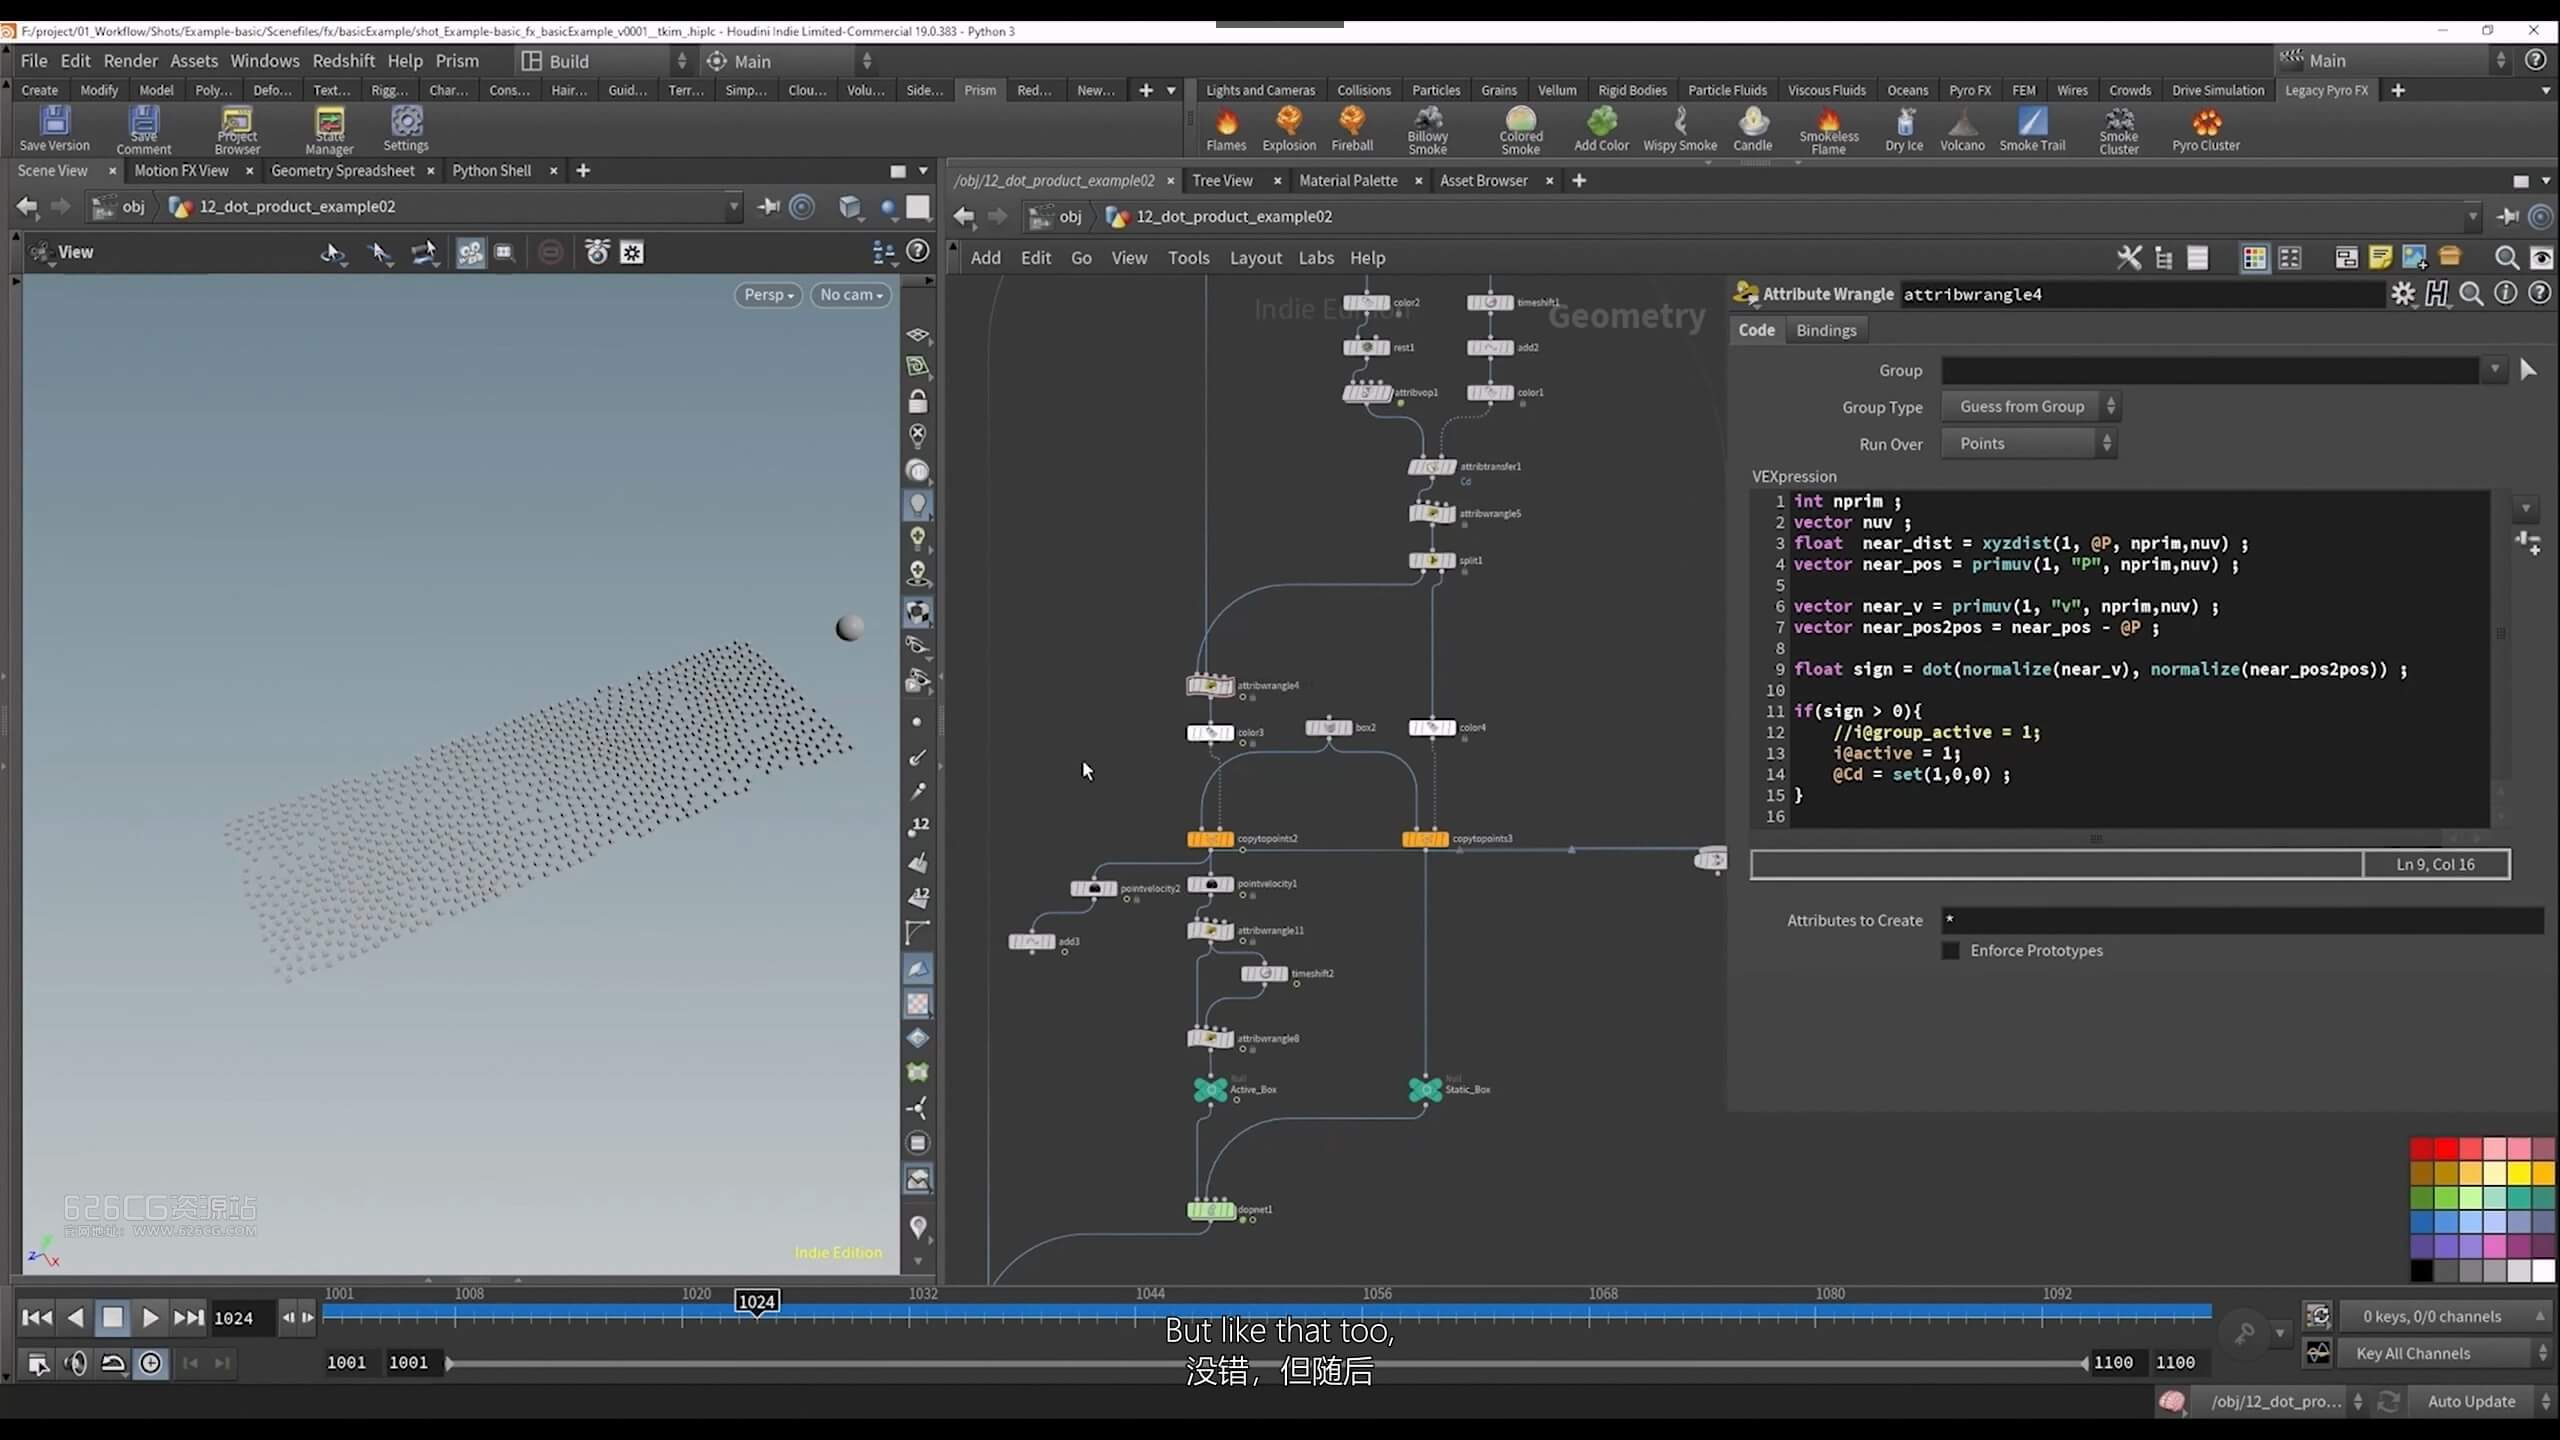Click the Smoke Cluster shelf tool
The image size is (2560, 1440).
2118,131
